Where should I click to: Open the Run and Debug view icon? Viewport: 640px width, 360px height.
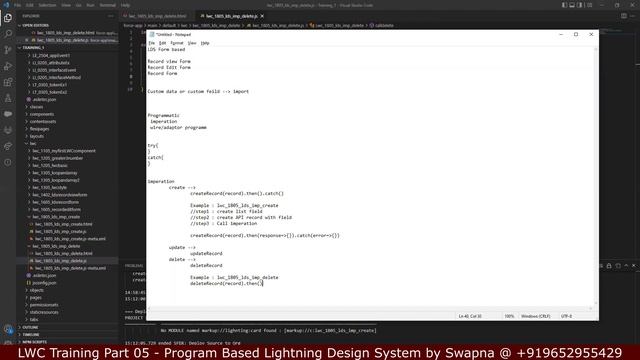pos(8,66)
